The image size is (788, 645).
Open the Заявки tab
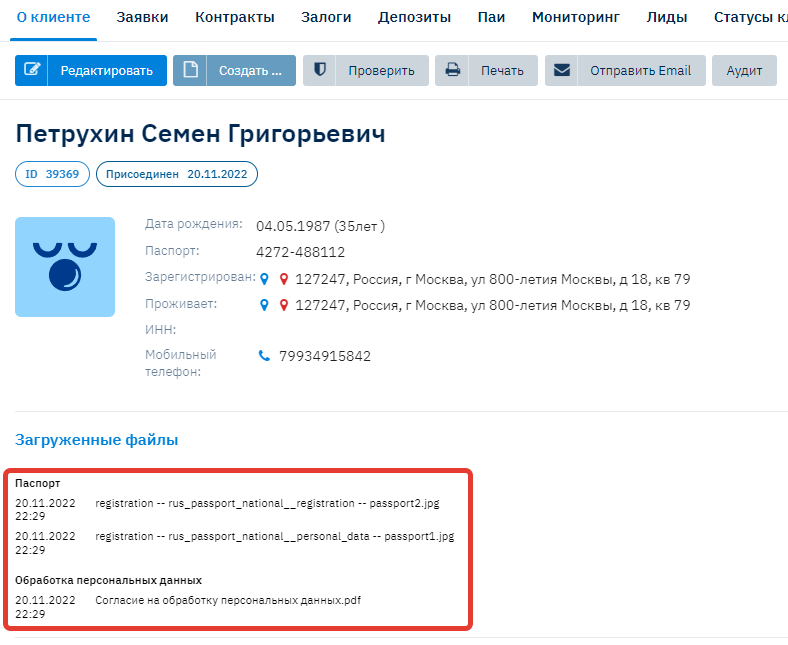[x=142, y=18]
